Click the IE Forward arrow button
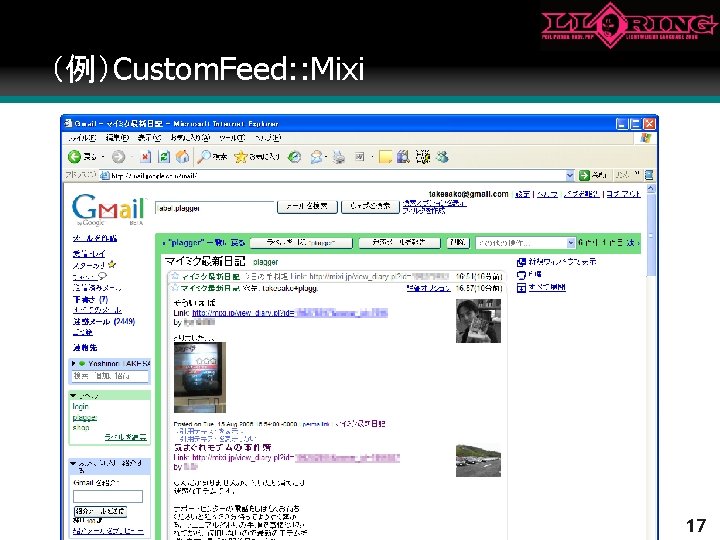The width and height of the screenshot is (720, 540). tap(118, 157)
